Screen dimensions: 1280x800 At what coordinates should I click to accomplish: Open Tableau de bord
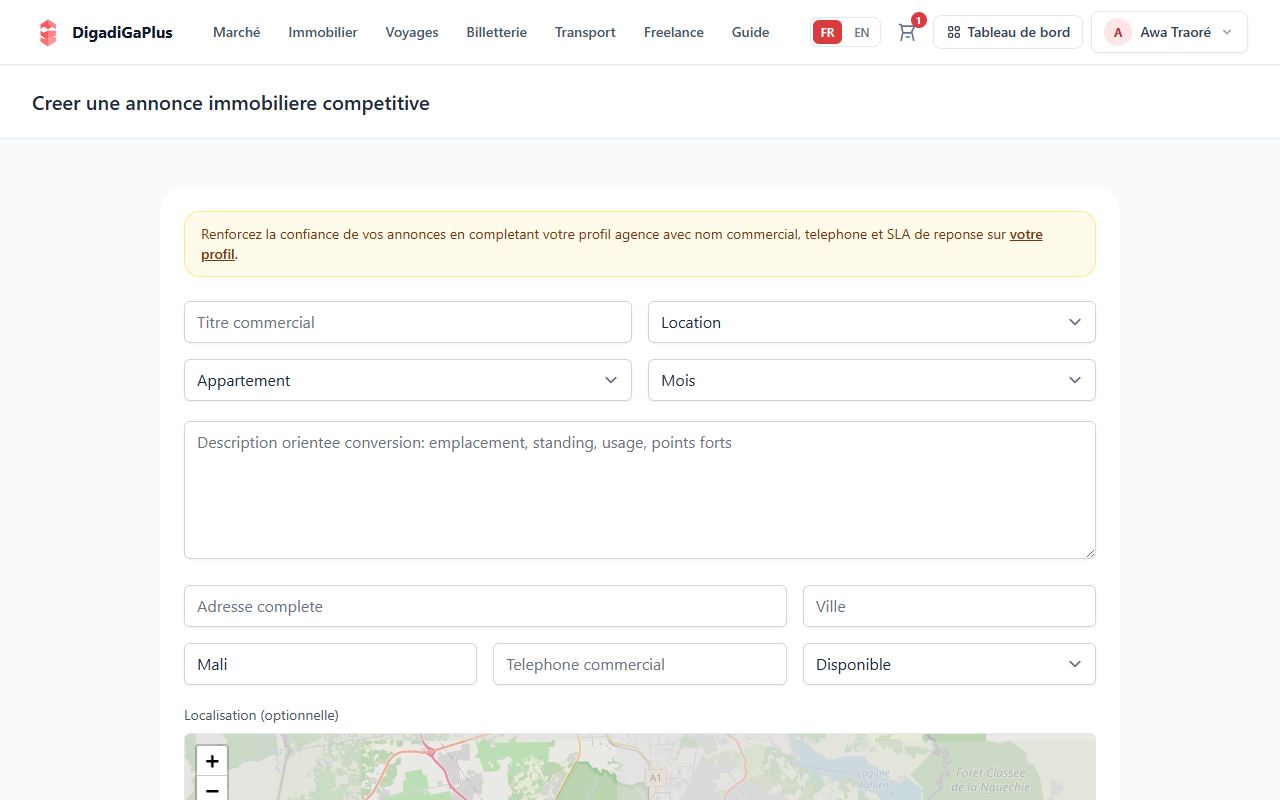(1008, 32)
